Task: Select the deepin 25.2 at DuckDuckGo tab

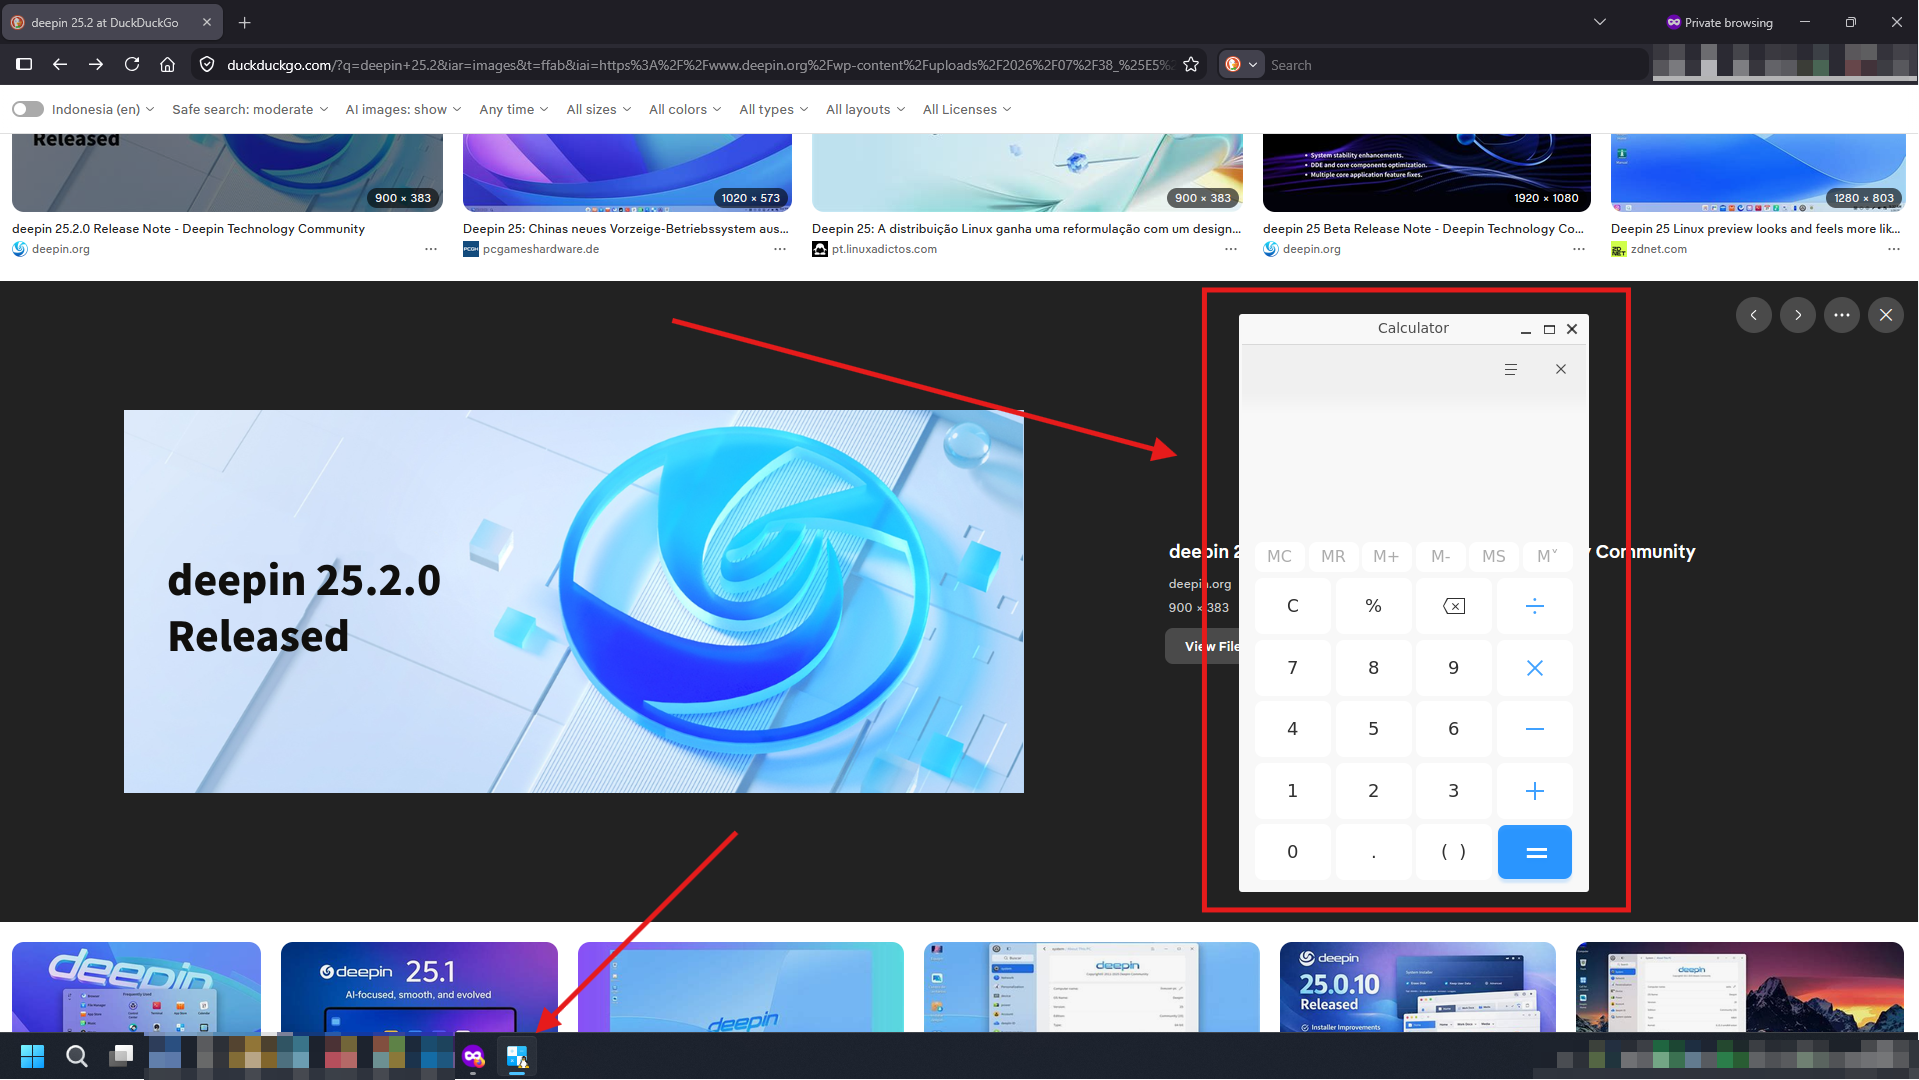Action: pyautogui.click(x=112, y=22)
